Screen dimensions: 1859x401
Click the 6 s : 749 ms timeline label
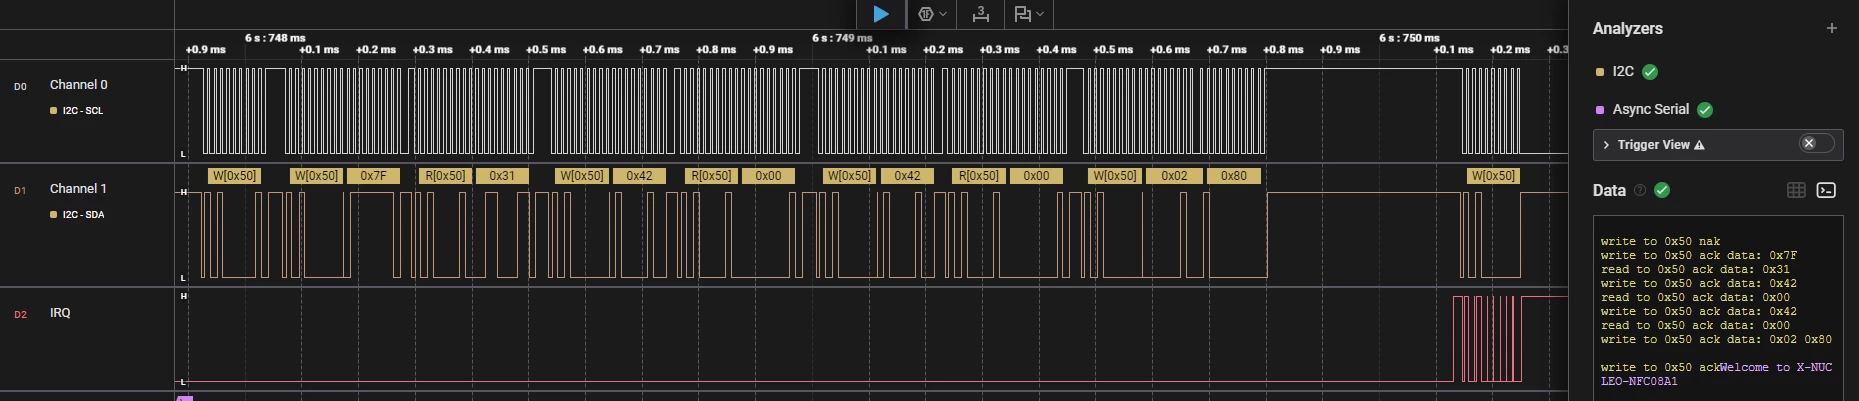pyautogui.click(x=842, y=38)
